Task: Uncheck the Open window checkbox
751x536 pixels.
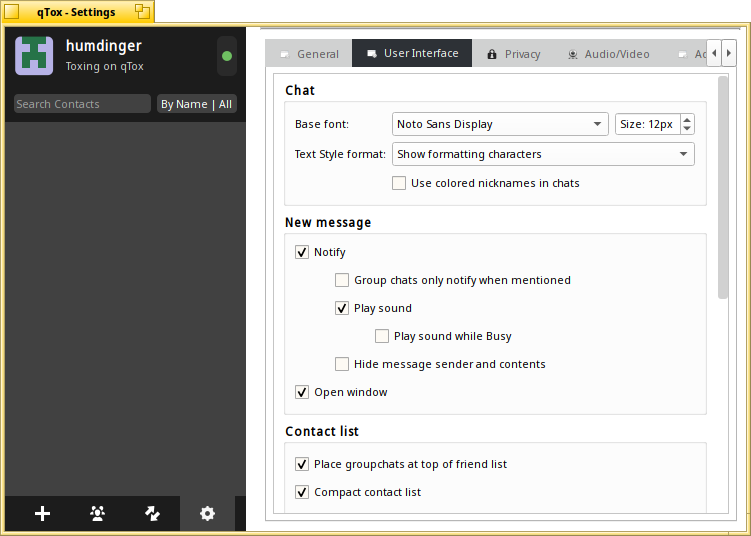Action: pyautogui.click(x=302, y=392)
